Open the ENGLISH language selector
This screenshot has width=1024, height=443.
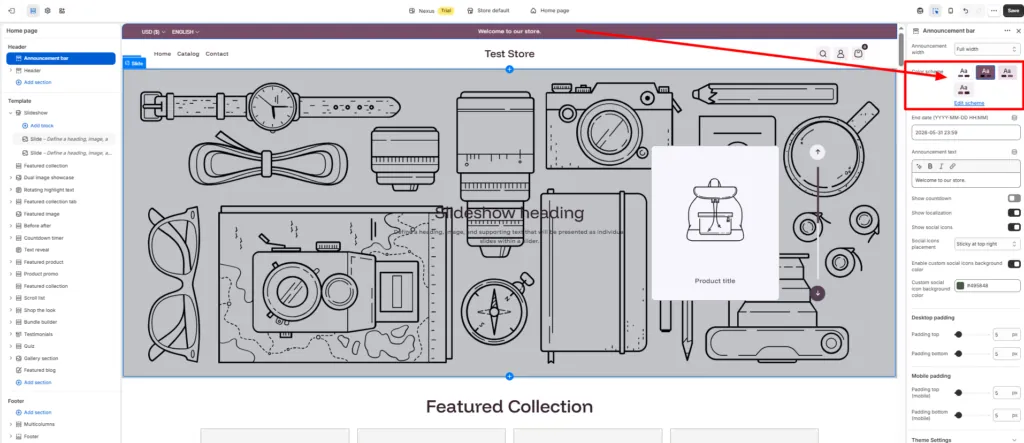(185, 31)
